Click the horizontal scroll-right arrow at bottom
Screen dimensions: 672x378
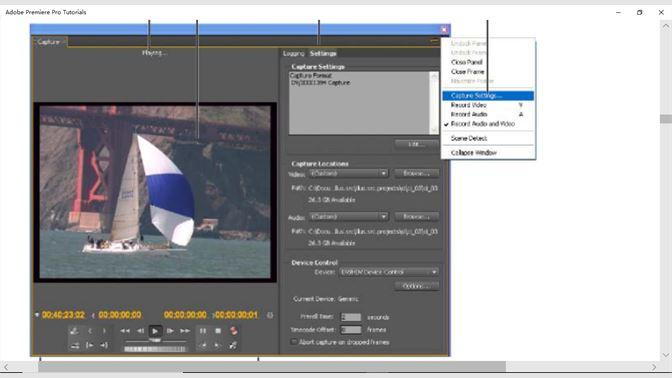(654, 367)
